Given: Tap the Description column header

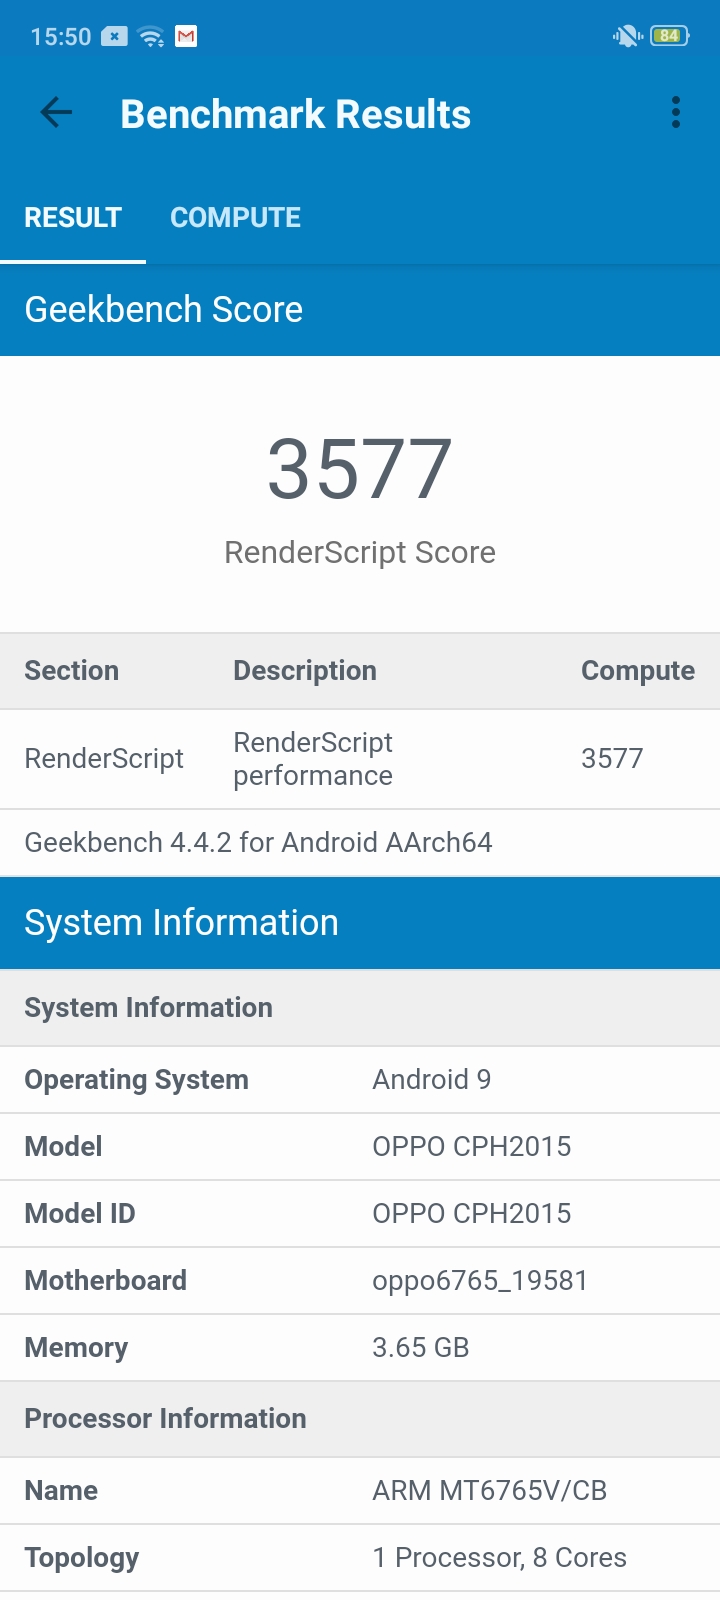Looking at the screenshot, I should click(x=305, y=671).
